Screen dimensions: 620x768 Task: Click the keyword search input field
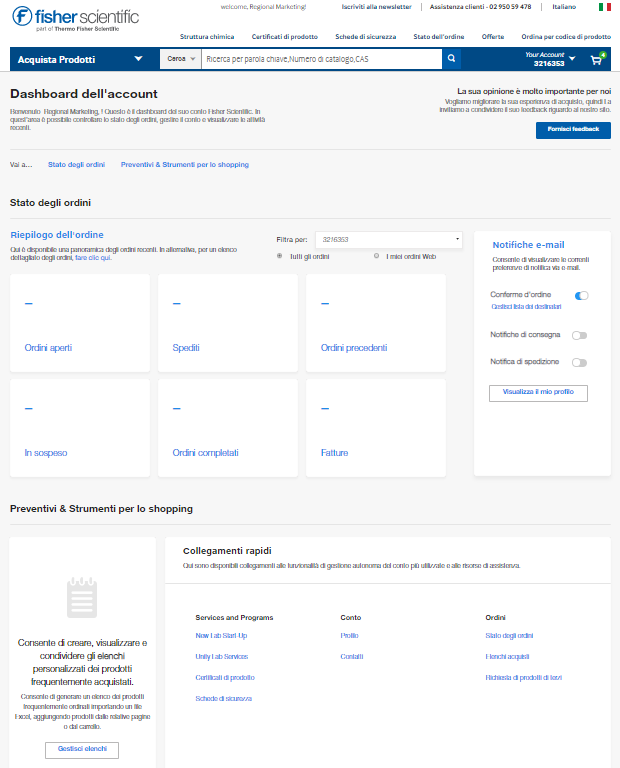pyautogui.click(x=320, y=59)
